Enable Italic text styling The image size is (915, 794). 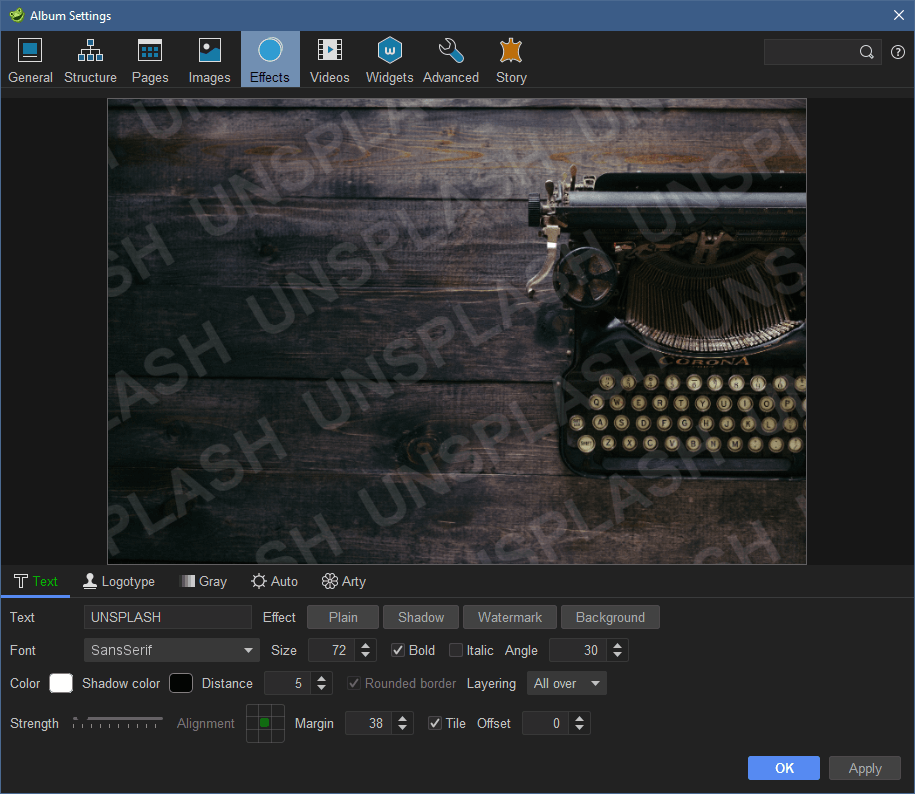tap(455, 650)
